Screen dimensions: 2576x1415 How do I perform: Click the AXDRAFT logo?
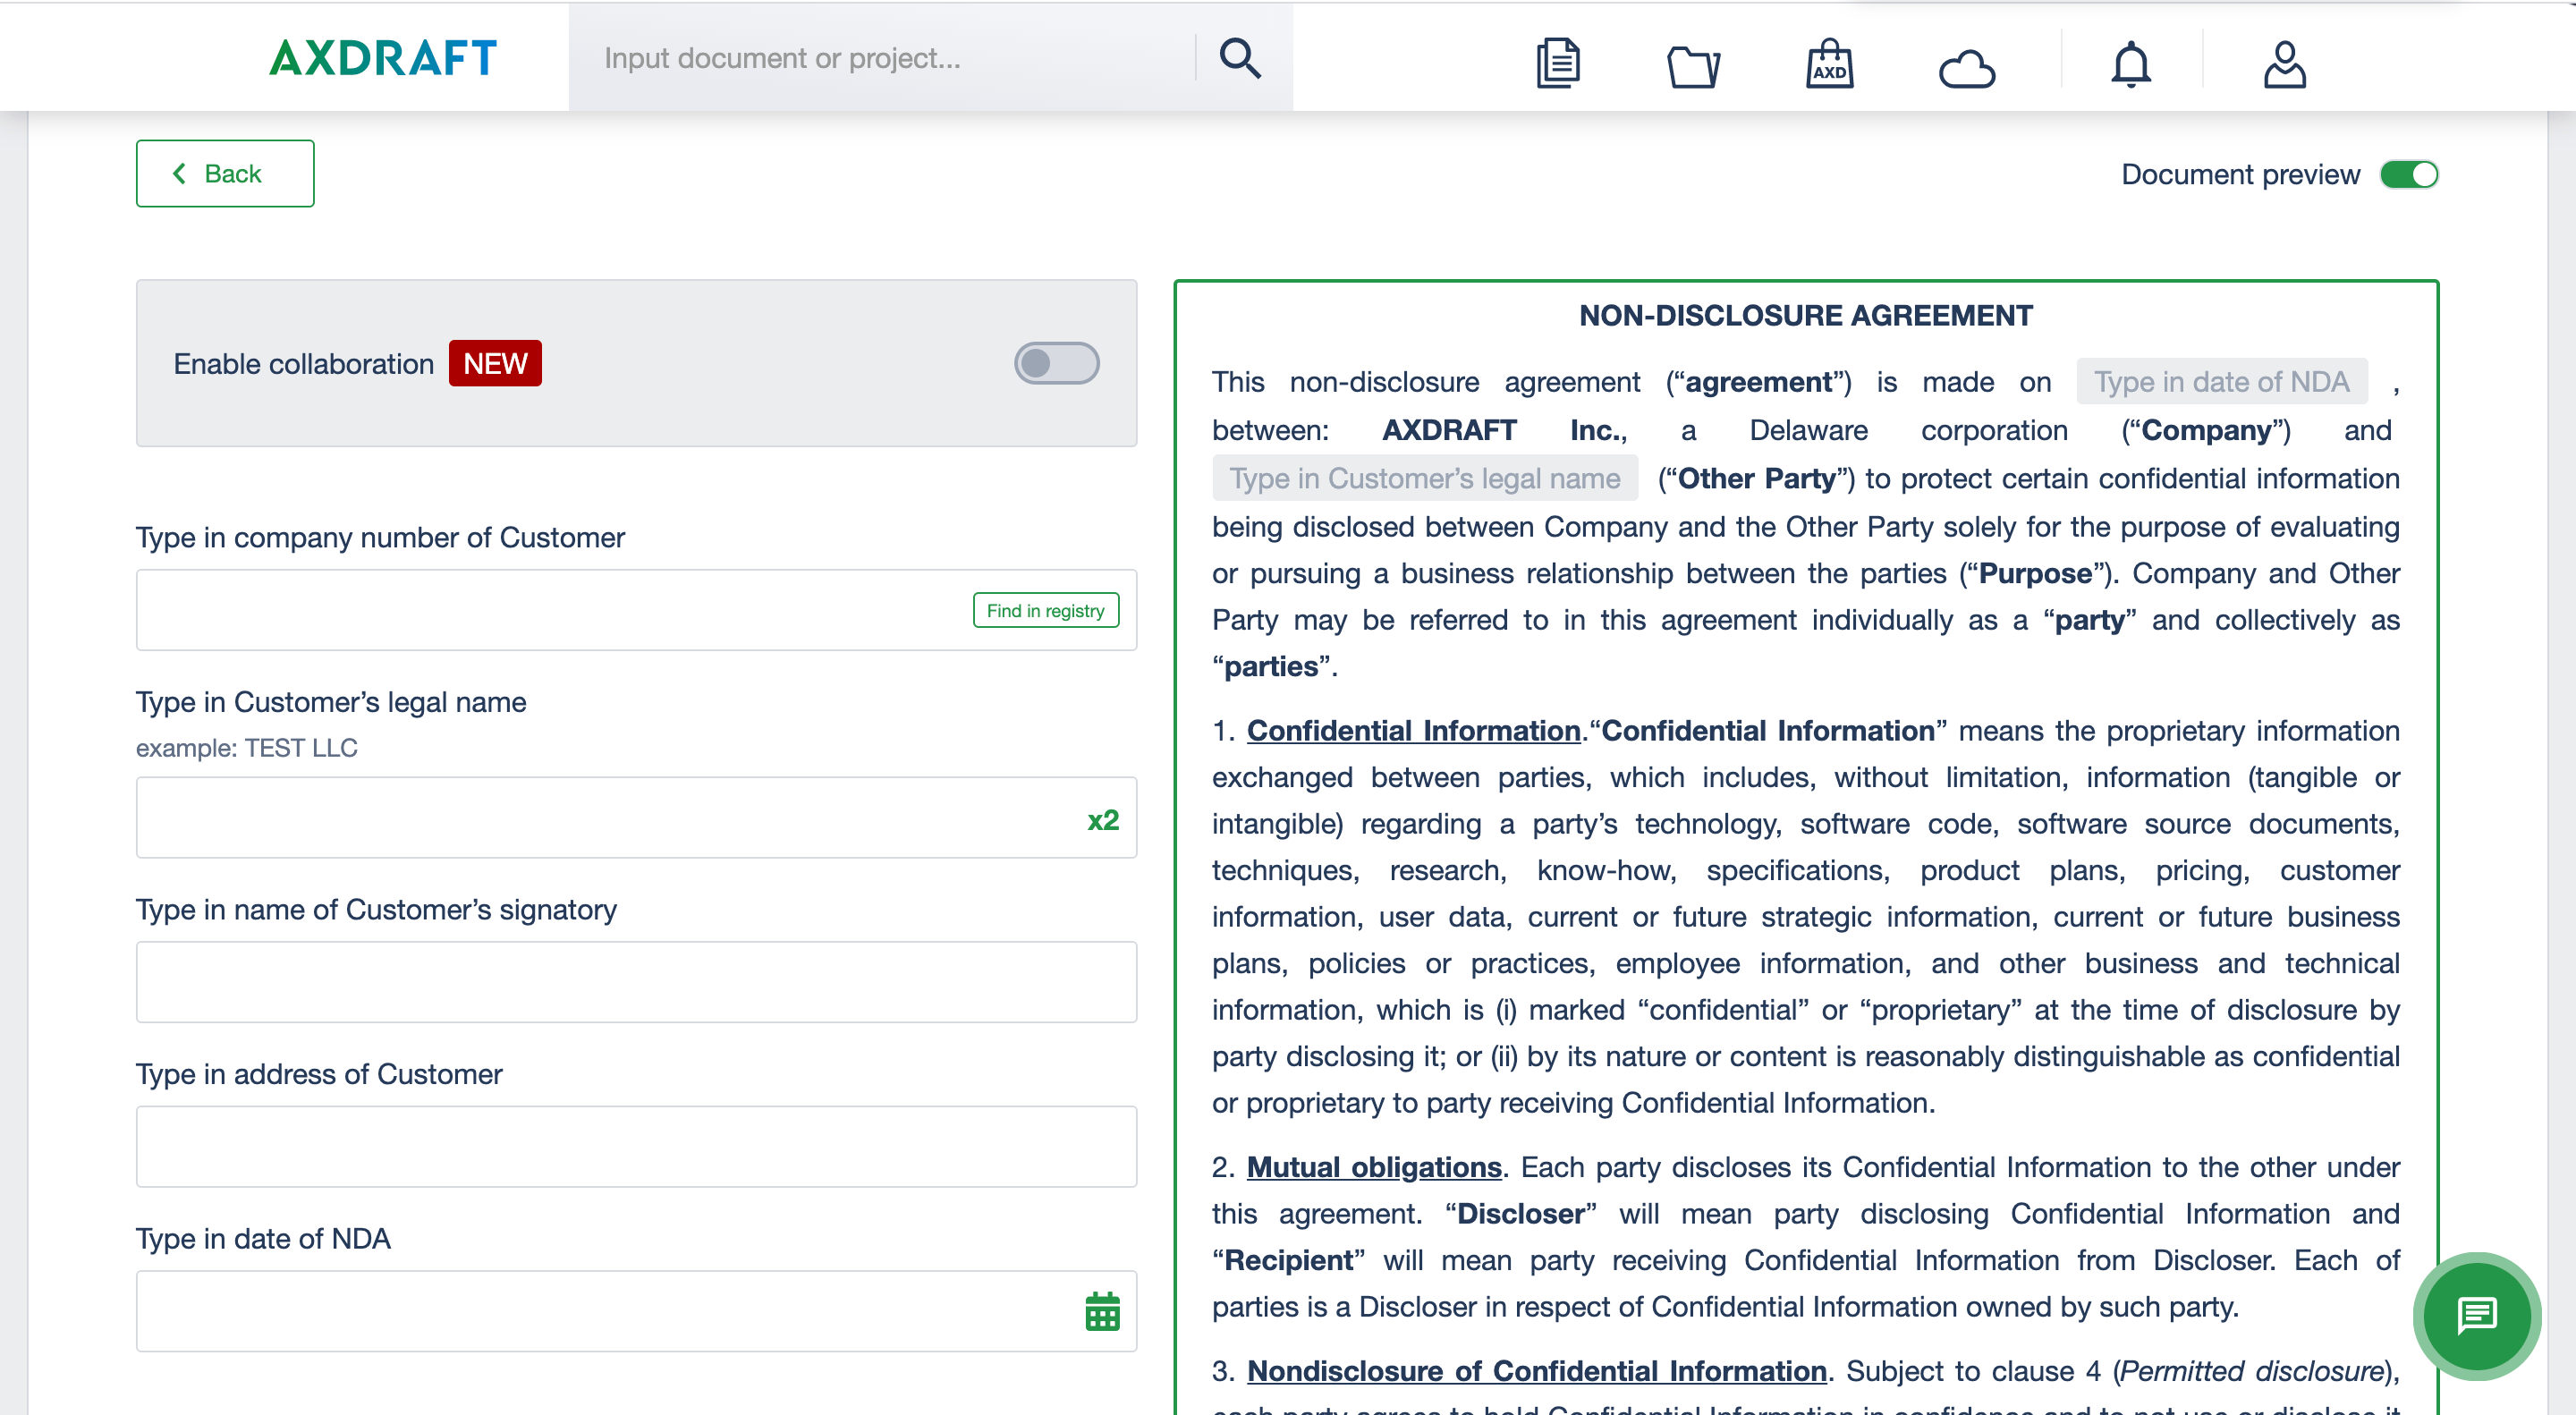383,58
